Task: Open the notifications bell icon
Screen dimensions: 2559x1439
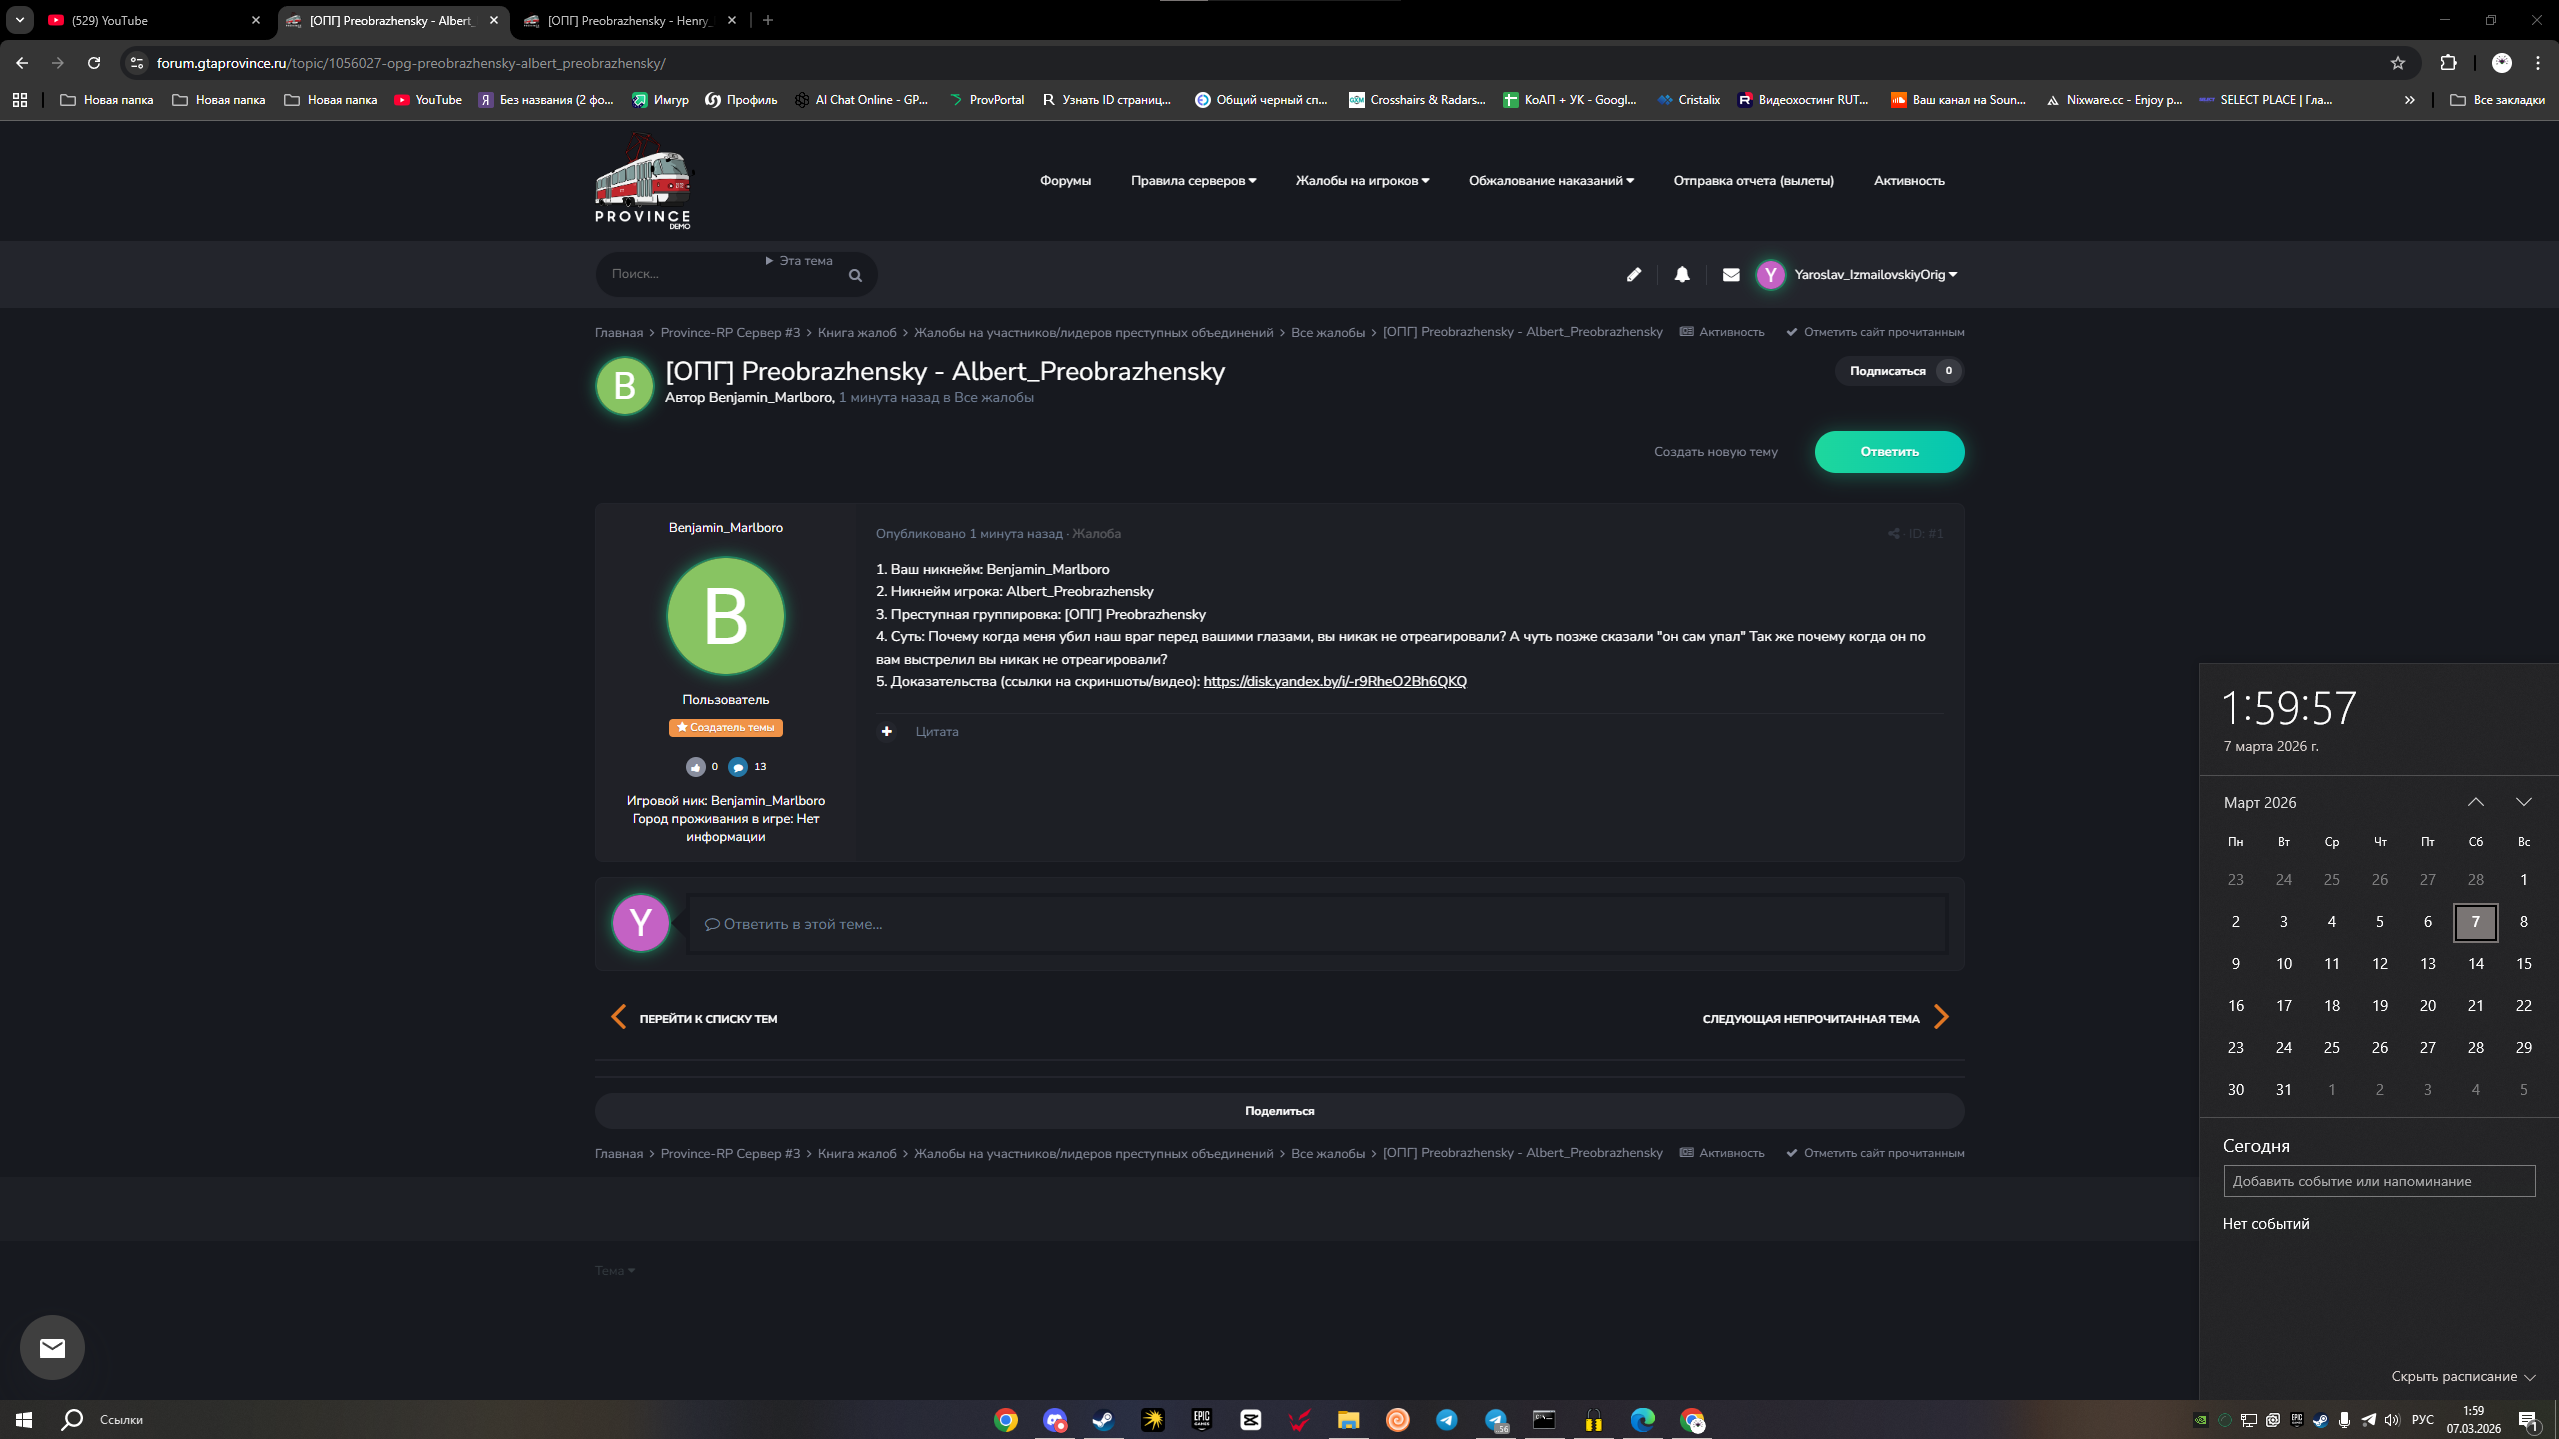Action: pos(1682,274)
